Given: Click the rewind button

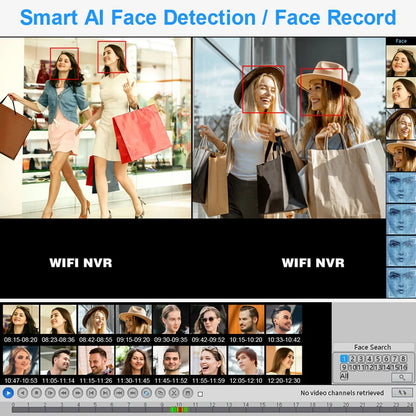Looking at the screenshot, I should click(64, 393).
